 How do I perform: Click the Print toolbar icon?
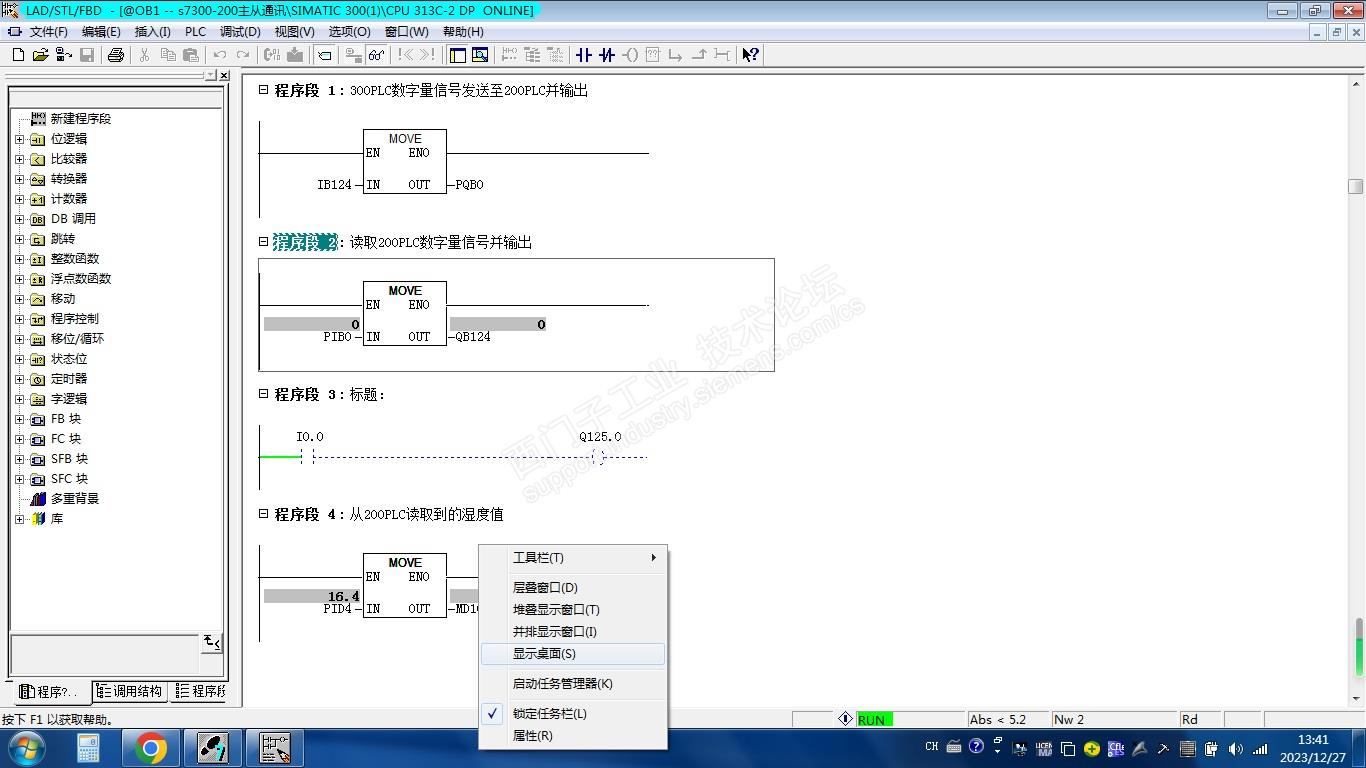[x=116, y=55]
